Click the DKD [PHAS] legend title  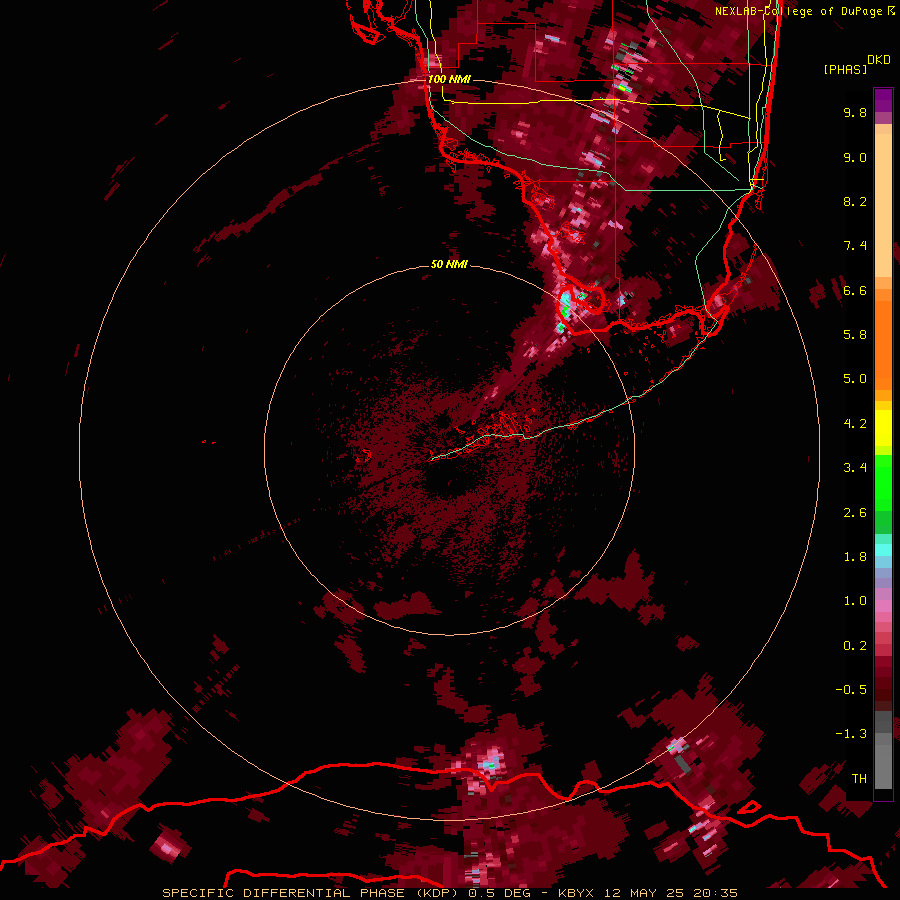[856, 64]
